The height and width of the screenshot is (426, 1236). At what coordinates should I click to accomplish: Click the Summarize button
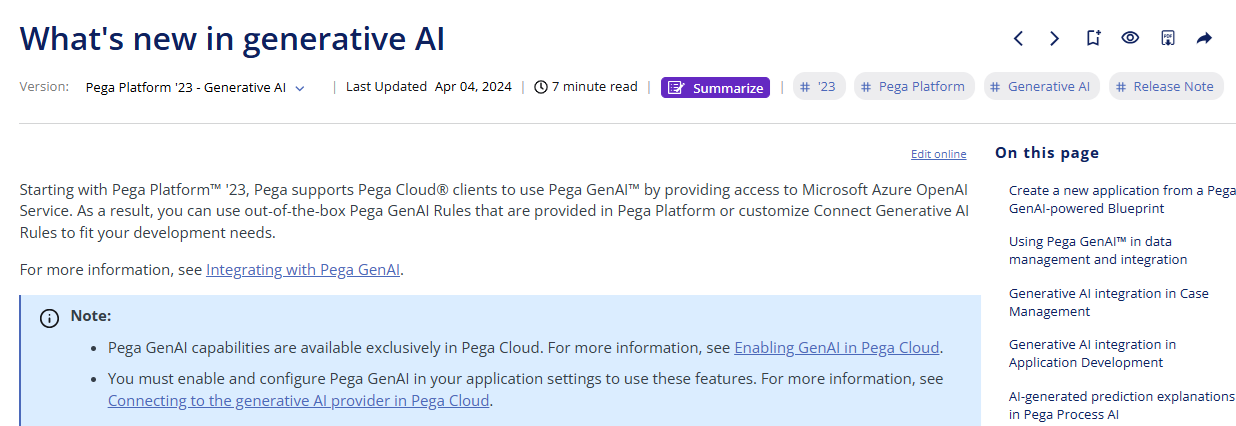715,88
